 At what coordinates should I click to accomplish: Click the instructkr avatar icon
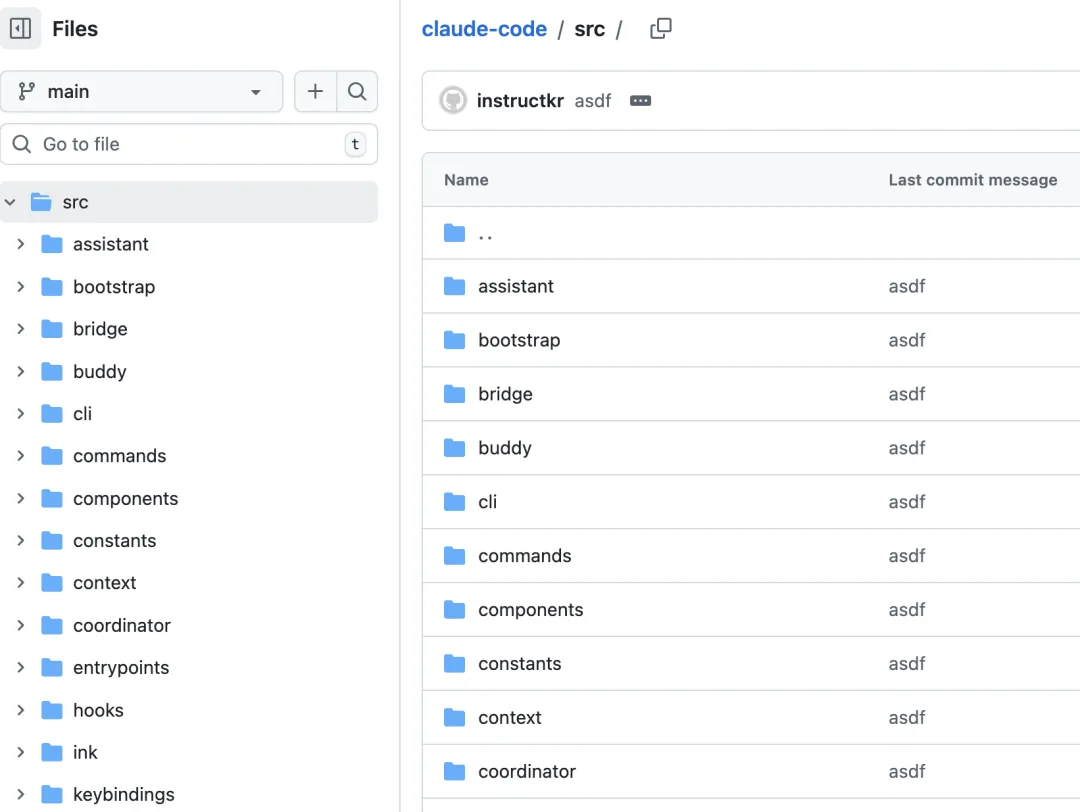453,101
